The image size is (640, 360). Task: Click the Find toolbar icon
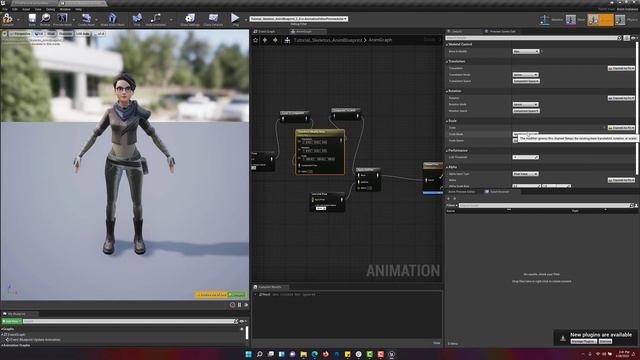(x=137, y=18)
